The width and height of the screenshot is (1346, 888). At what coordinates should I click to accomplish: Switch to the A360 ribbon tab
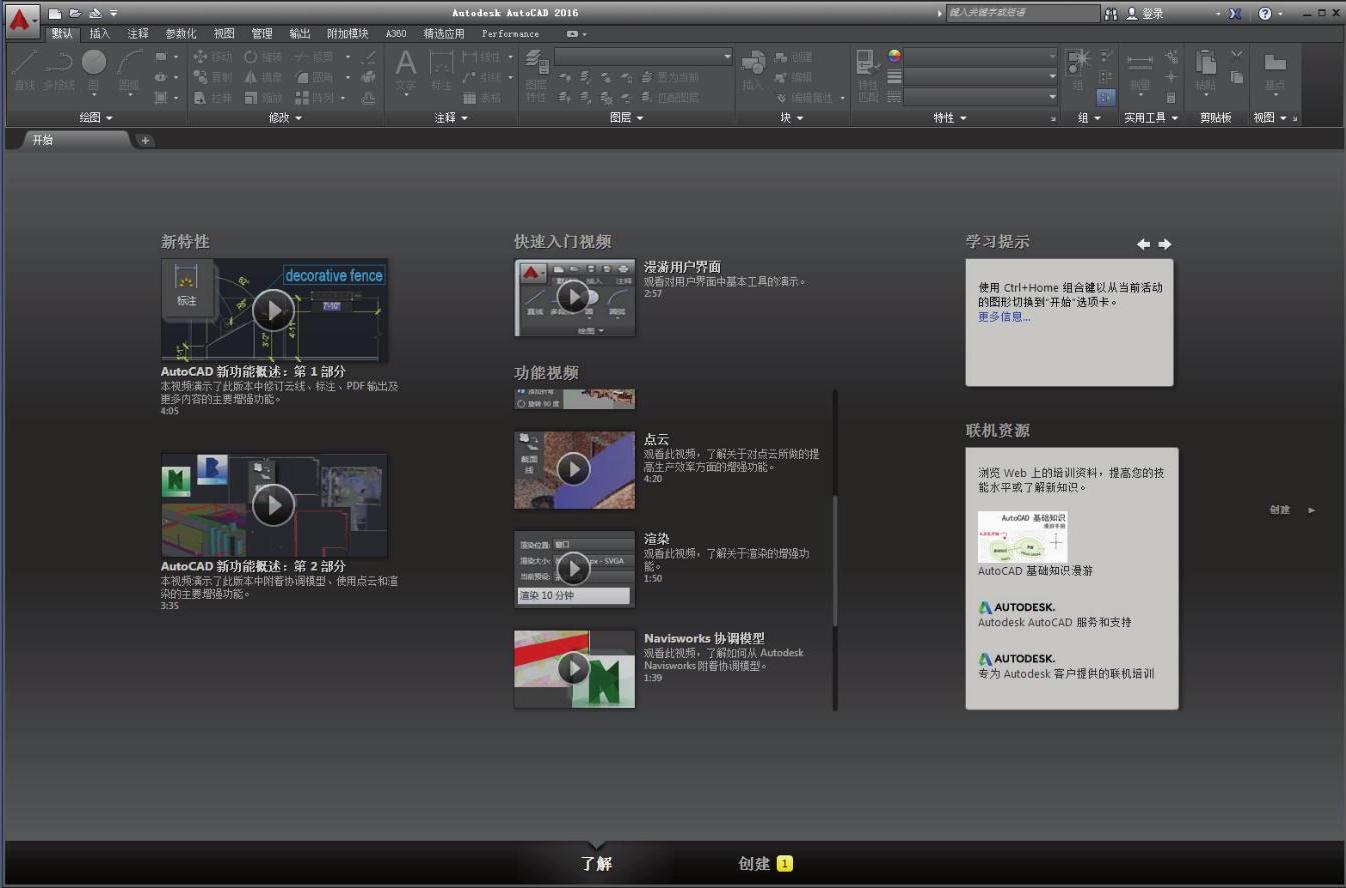point(396,33)
